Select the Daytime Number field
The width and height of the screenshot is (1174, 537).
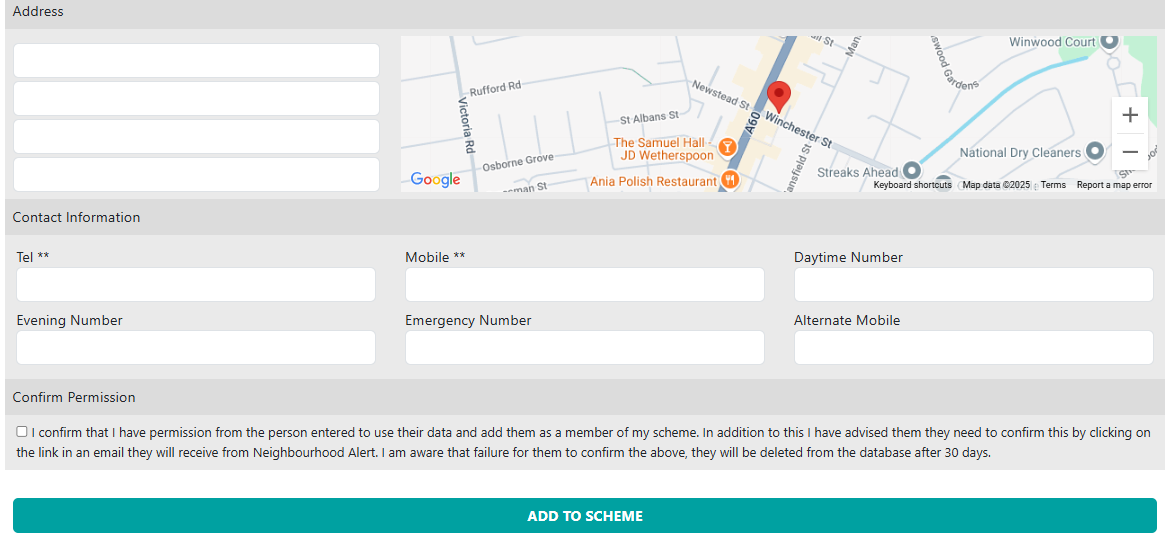pos(973,284)
